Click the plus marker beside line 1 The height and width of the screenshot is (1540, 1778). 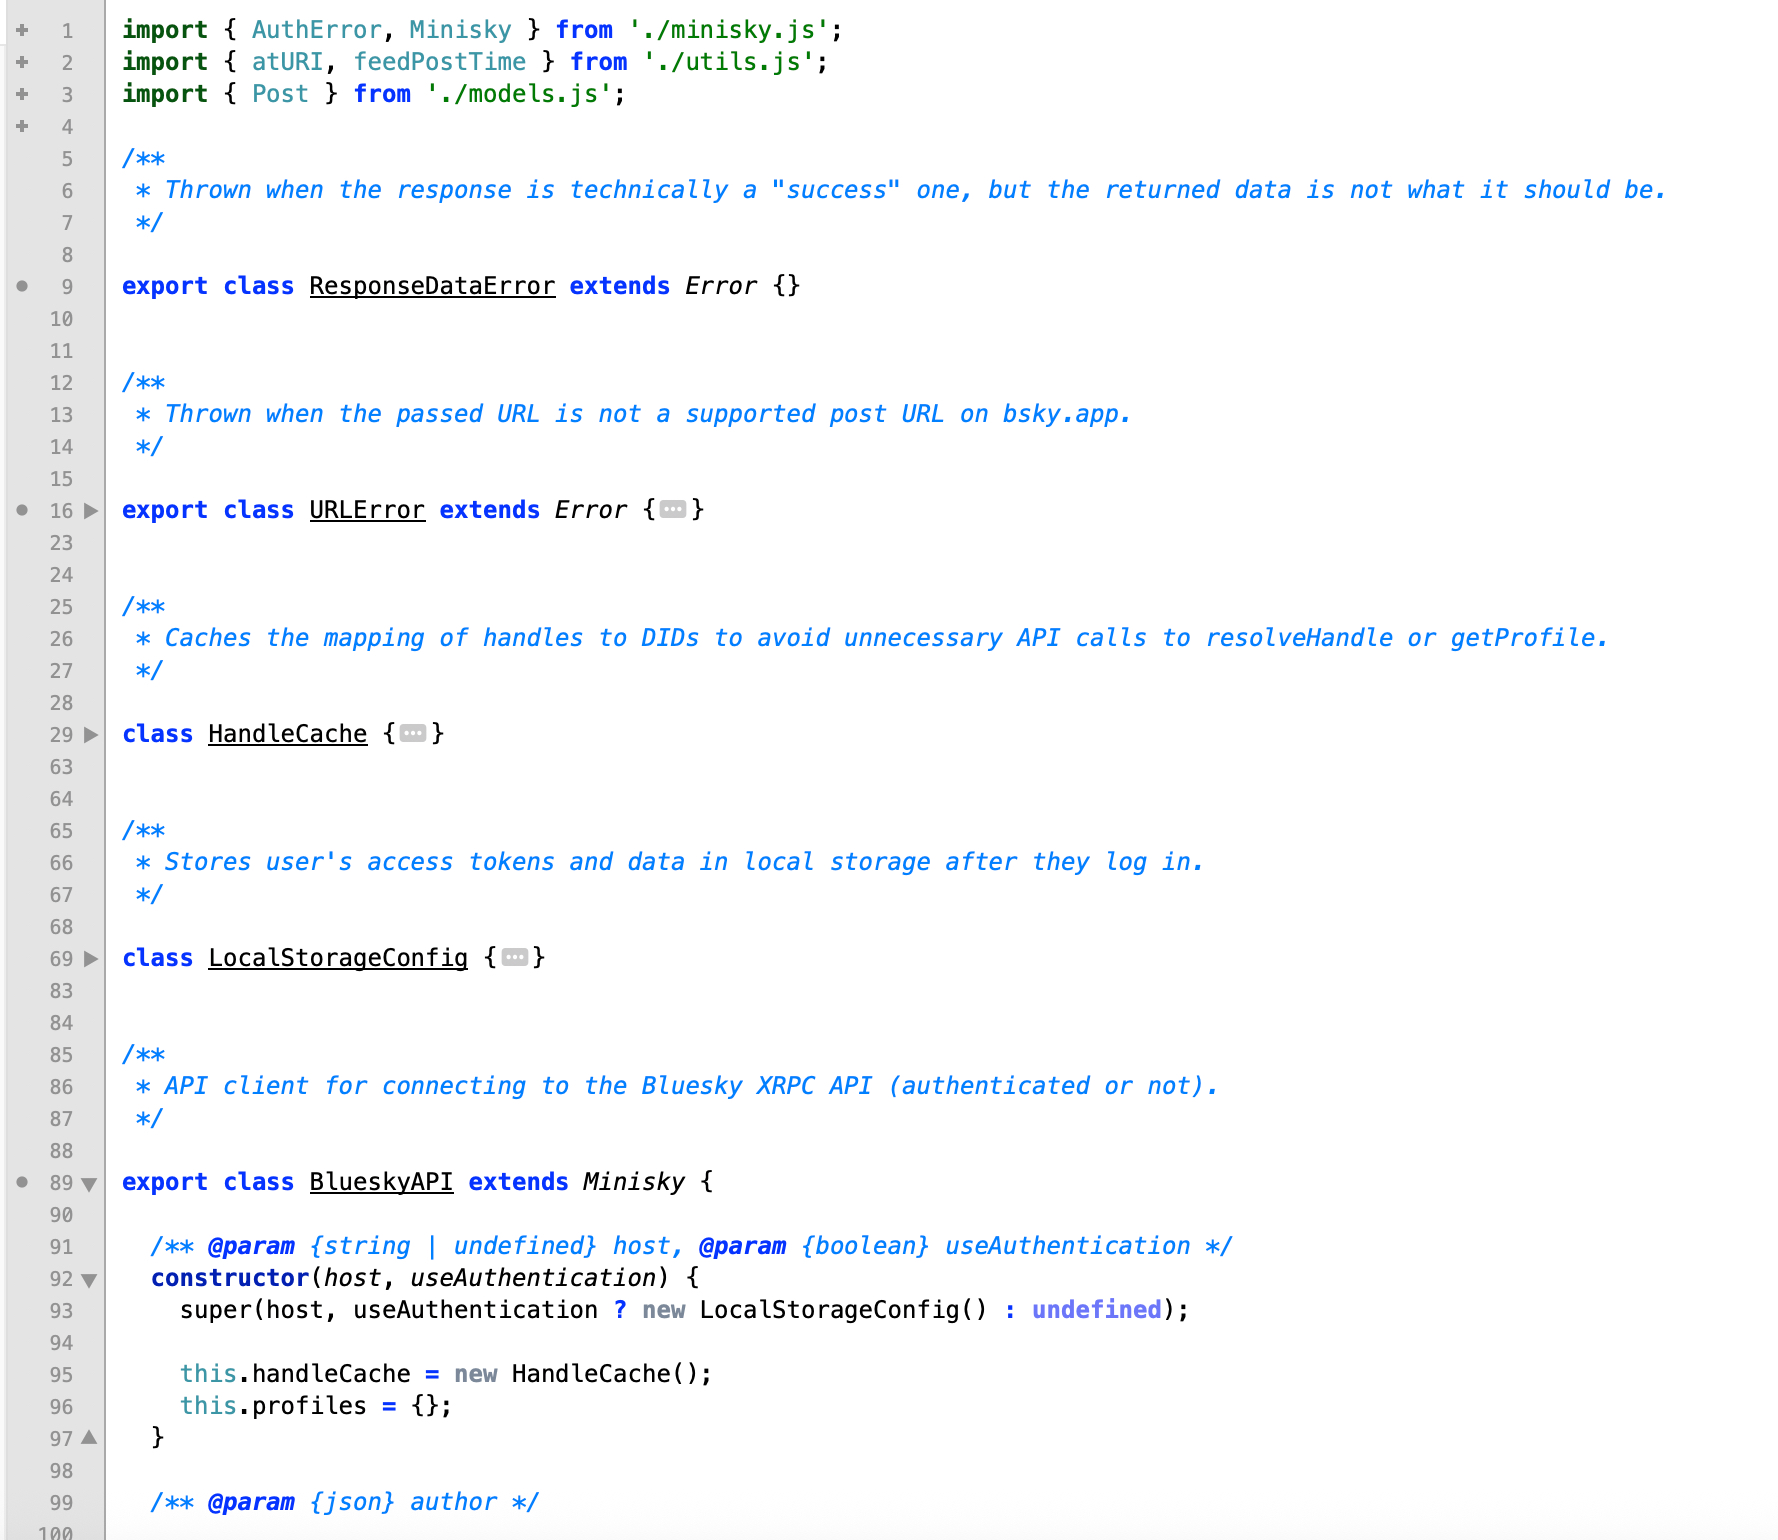pyautogui.click(x=21, y=30)
